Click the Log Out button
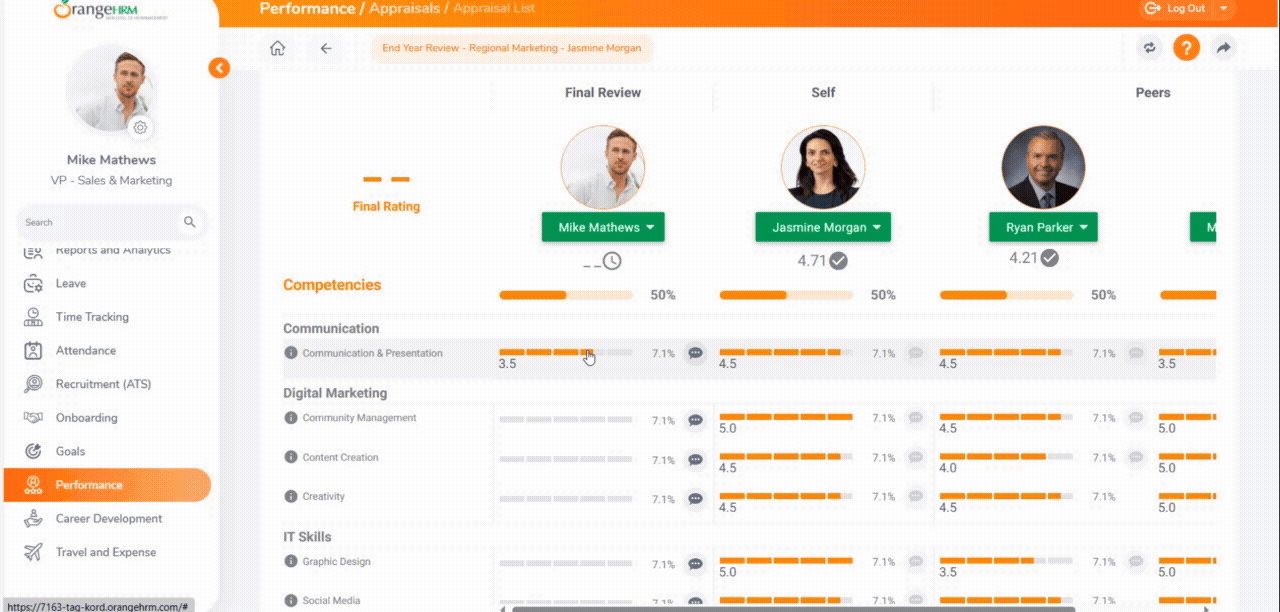Screen dimensions: 1280x612 (1176, 9)
